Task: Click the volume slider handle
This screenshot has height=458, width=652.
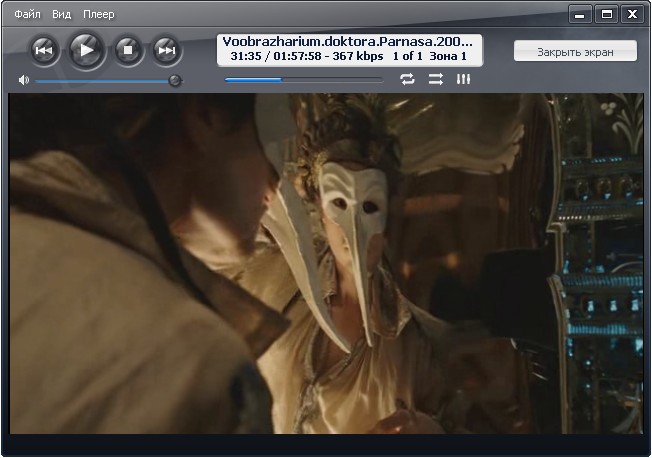Action: coord(175,80)
